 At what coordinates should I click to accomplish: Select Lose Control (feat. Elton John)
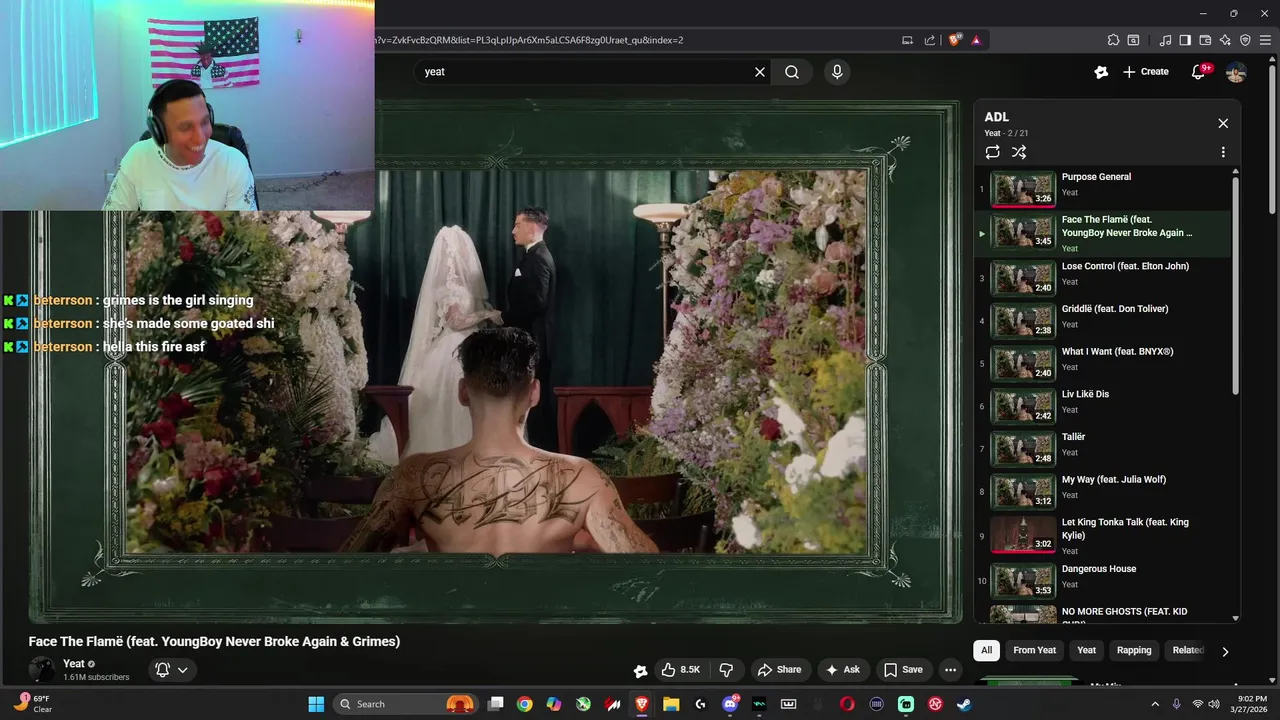(x=1104, y=278)
